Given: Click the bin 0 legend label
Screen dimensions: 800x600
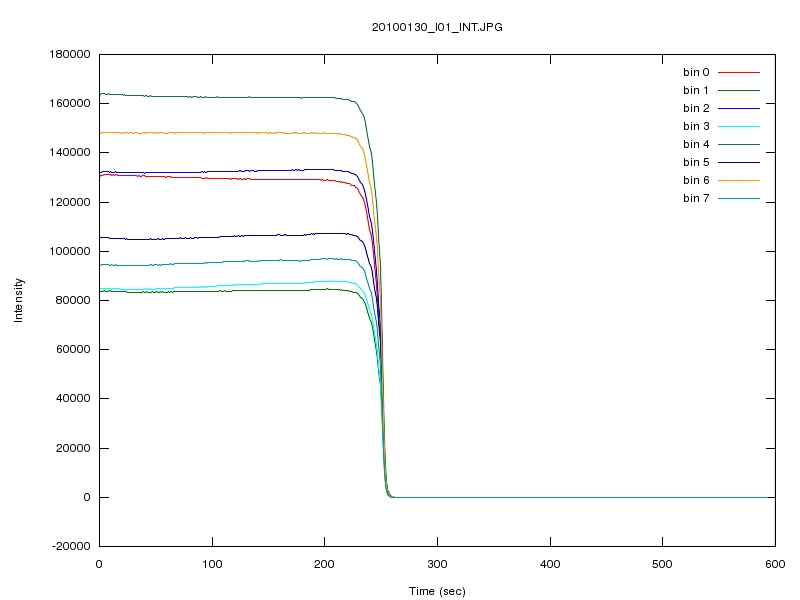Looking at the screenshot, I should pyautogui.click(x=696, y=72).
